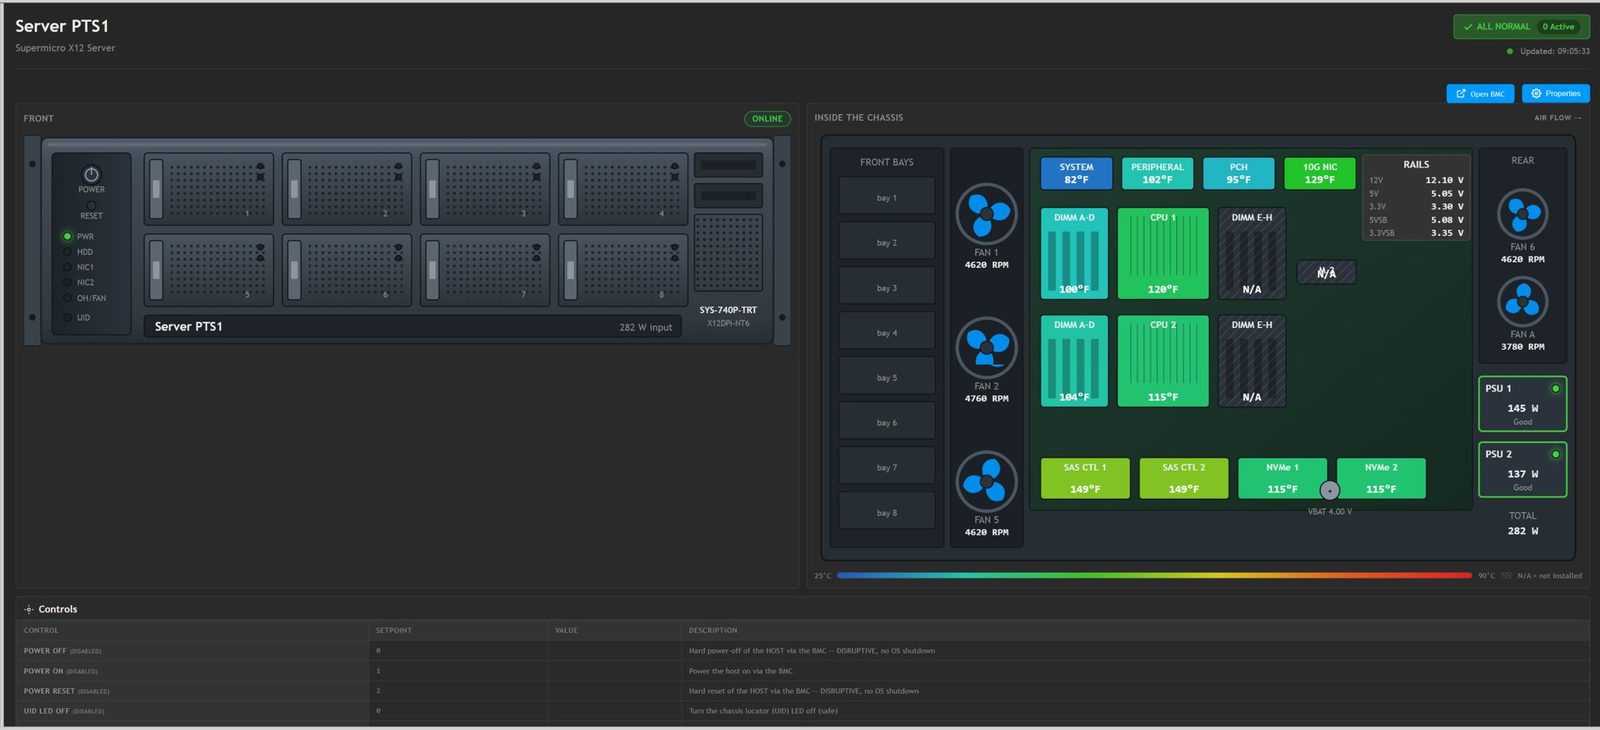This screenshot has height=730, width=1600.
Task: Click the POWER OFF control row
Action: (802, 651)
